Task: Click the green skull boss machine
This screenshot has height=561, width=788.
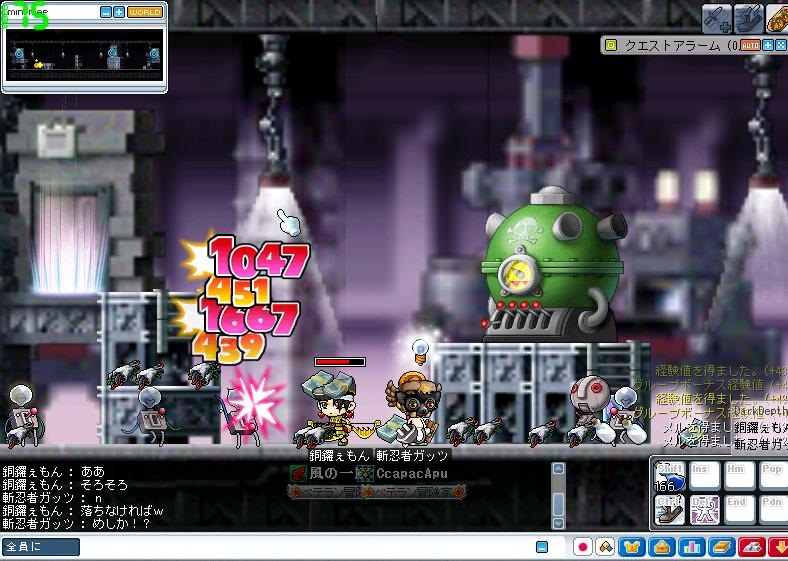Action: click(x=554, y=264)
